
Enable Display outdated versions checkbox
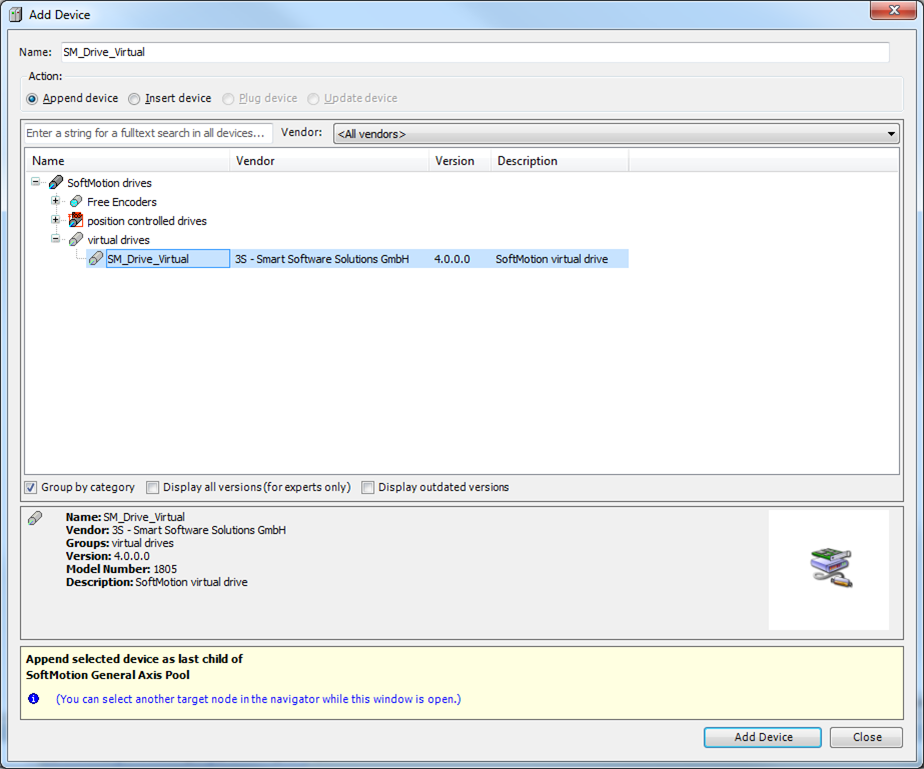tap(368, 487)
